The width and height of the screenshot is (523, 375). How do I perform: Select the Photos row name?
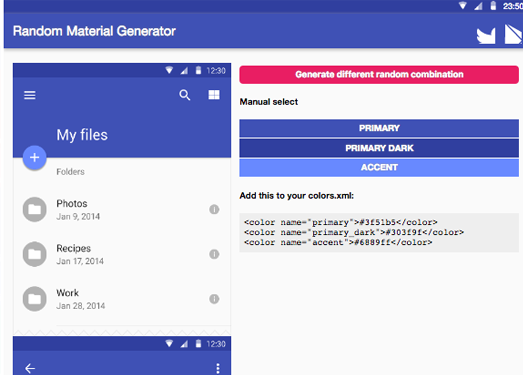pos(72,204)
